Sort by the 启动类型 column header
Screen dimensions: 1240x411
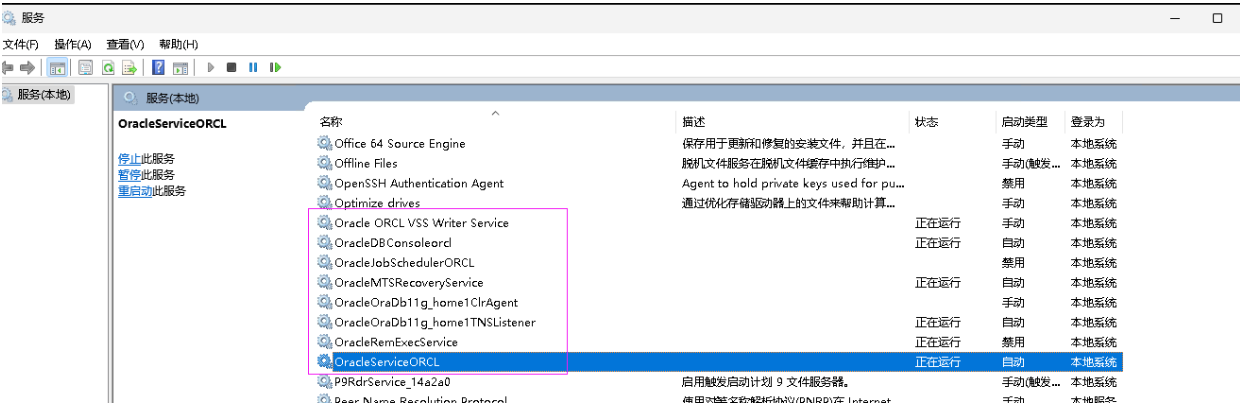click(x=1024, y=122)
